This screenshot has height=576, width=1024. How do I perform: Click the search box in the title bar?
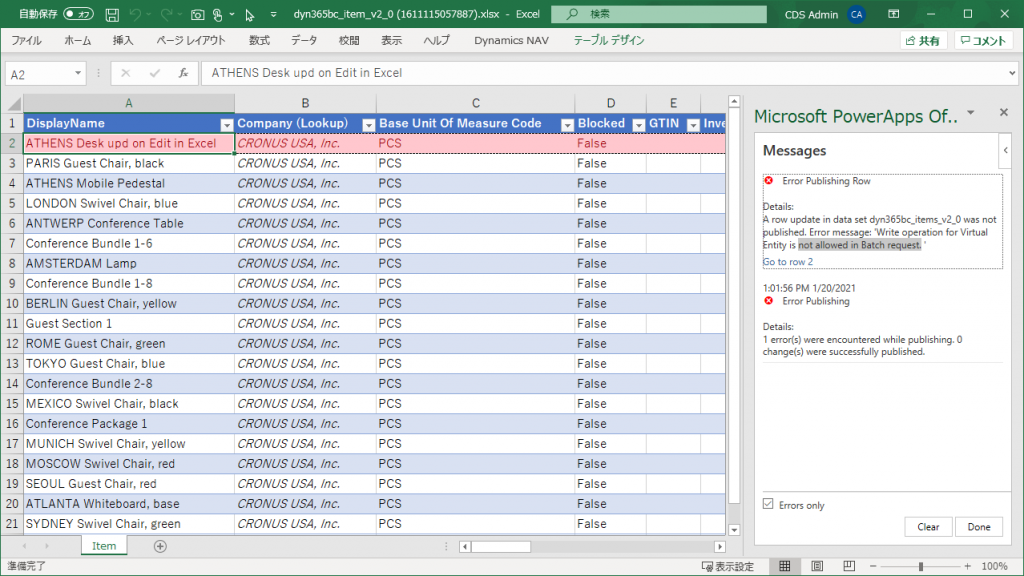(658, 14)
